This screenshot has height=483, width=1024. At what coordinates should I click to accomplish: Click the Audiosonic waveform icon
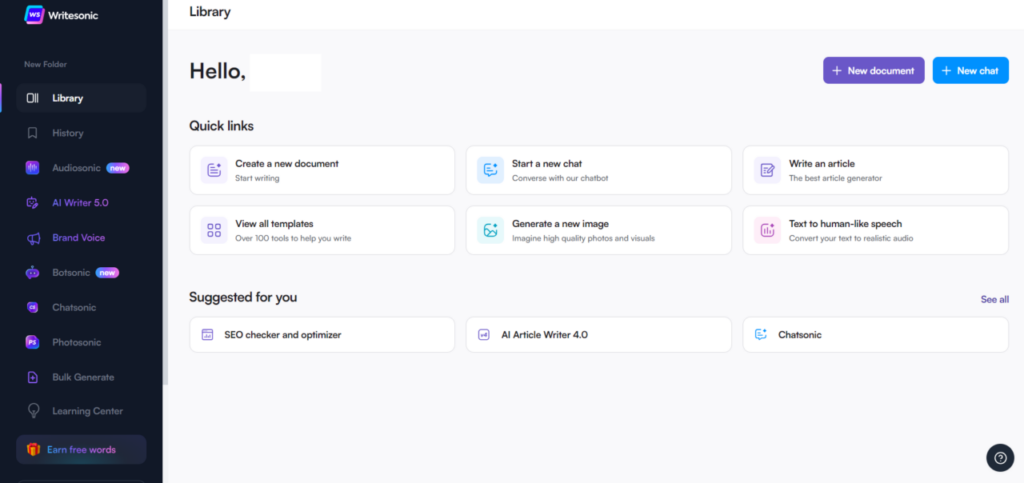point(33,168)
